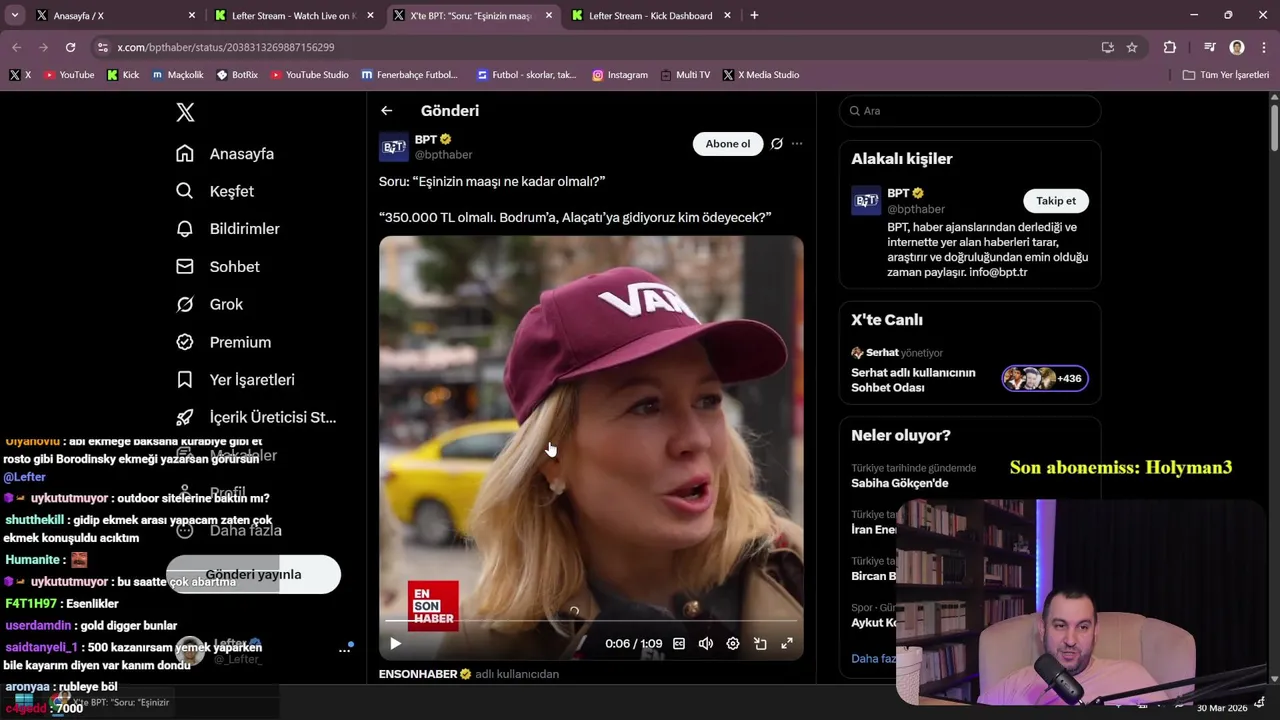This screenshot has height=720, width=1280.
Task: Click the back arrow next to Gönderi
Action: (x=387, y=111)
